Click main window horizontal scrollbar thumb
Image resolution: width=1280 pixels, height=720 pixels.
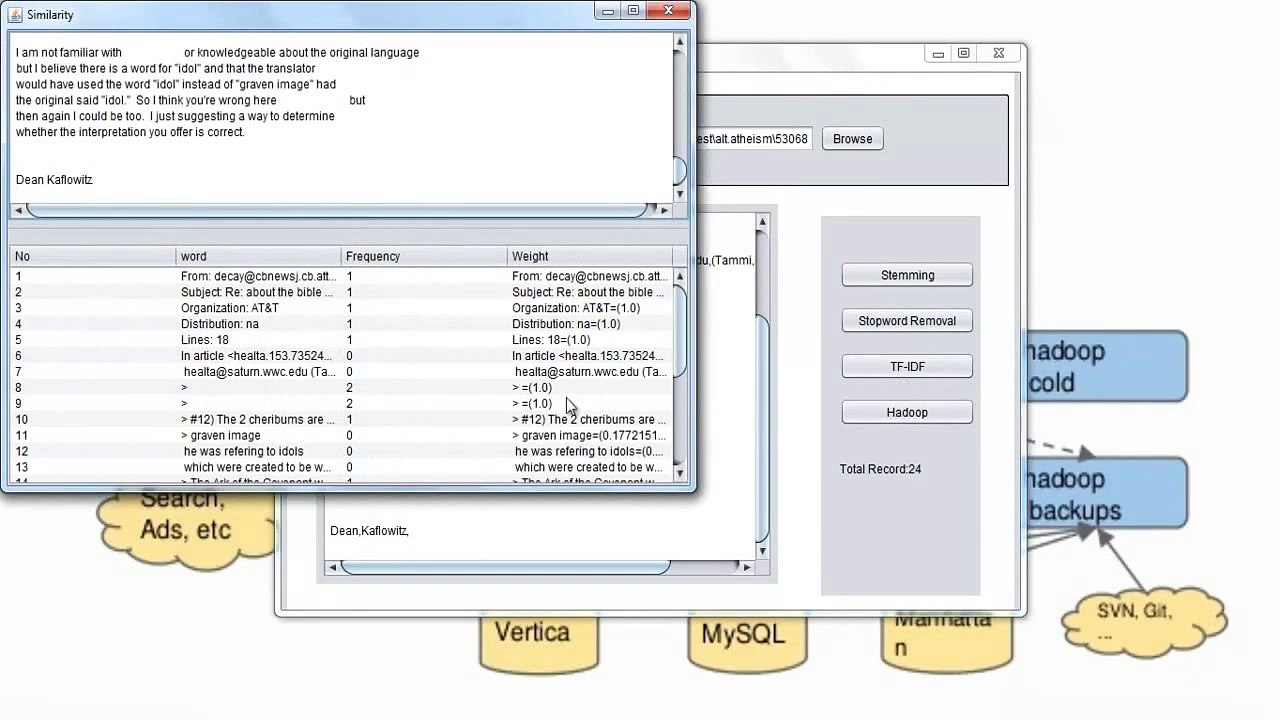(x=505, y=567)
